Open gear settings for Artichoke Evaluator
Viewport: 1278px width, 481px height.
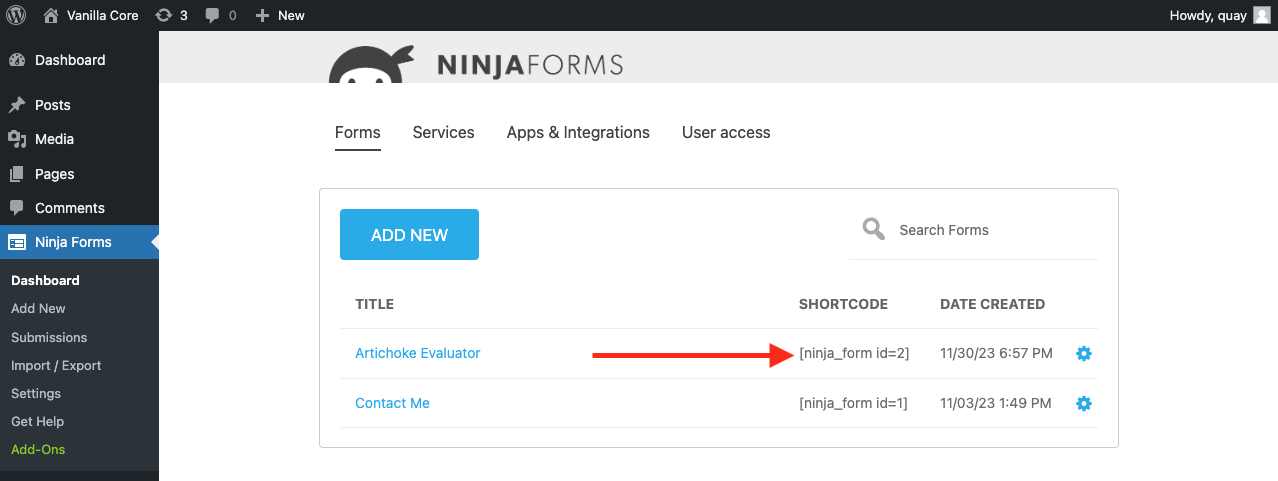(x=1083, y=353)
